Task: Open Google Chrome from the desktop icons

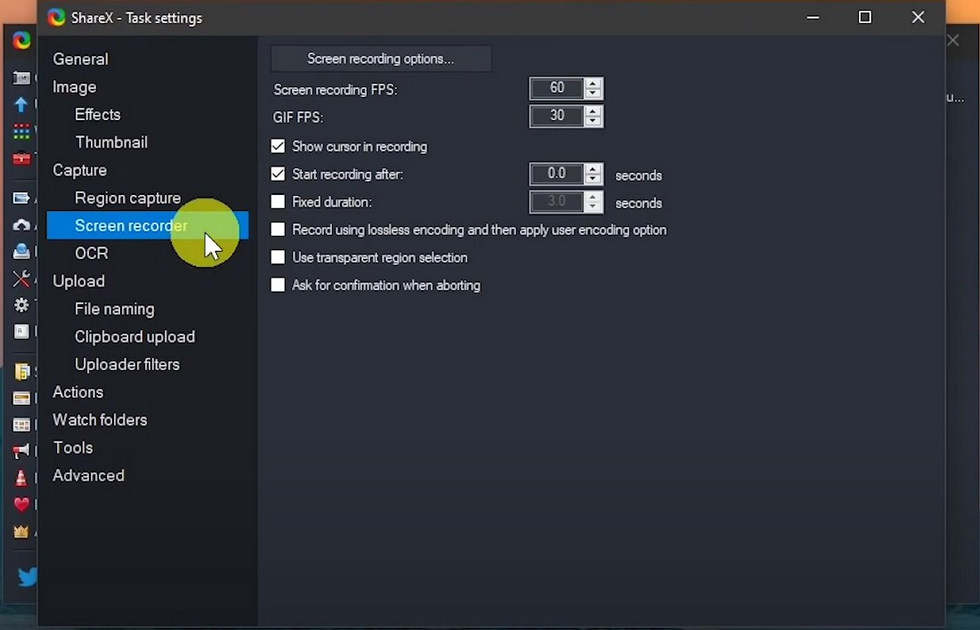Action: (20, 40)
